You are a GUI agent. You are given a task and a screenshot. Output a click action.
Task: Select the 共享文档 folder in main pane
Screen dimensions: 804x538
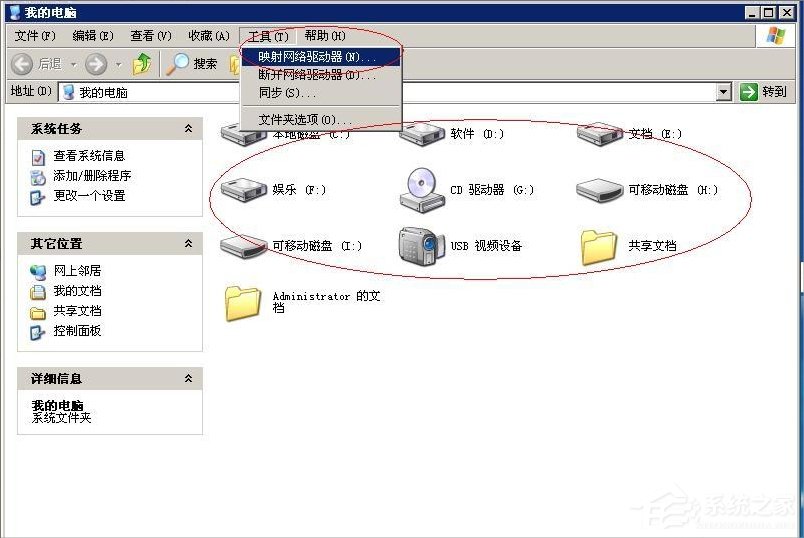pyautogui.click(x=599, y=247)
